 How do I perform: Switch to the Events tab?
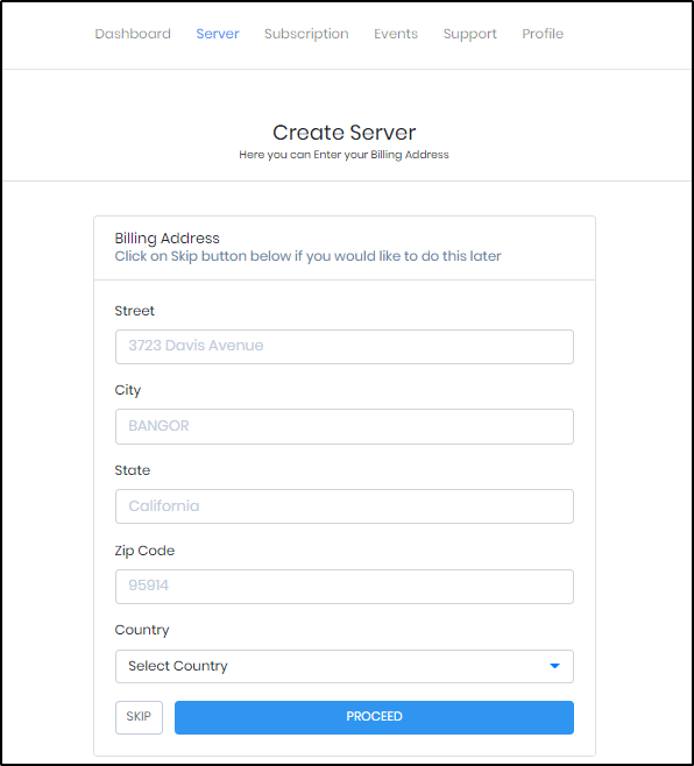coord(396,34)
